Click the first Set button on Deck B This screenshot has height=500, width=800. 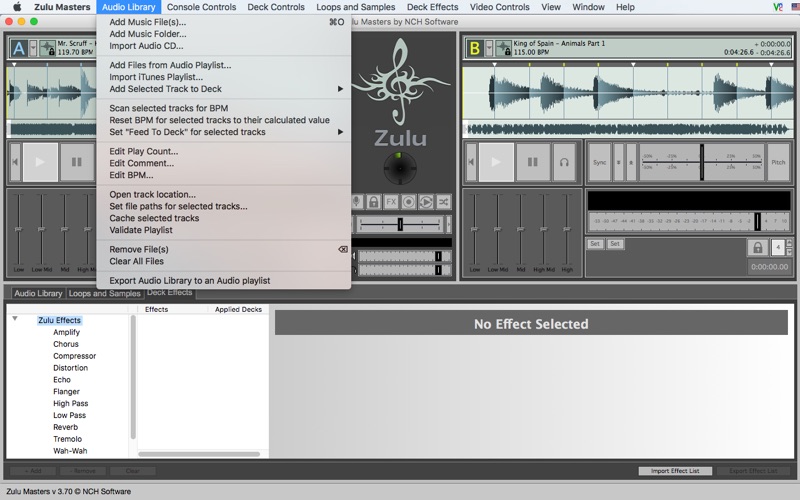(x=595, y=244)
